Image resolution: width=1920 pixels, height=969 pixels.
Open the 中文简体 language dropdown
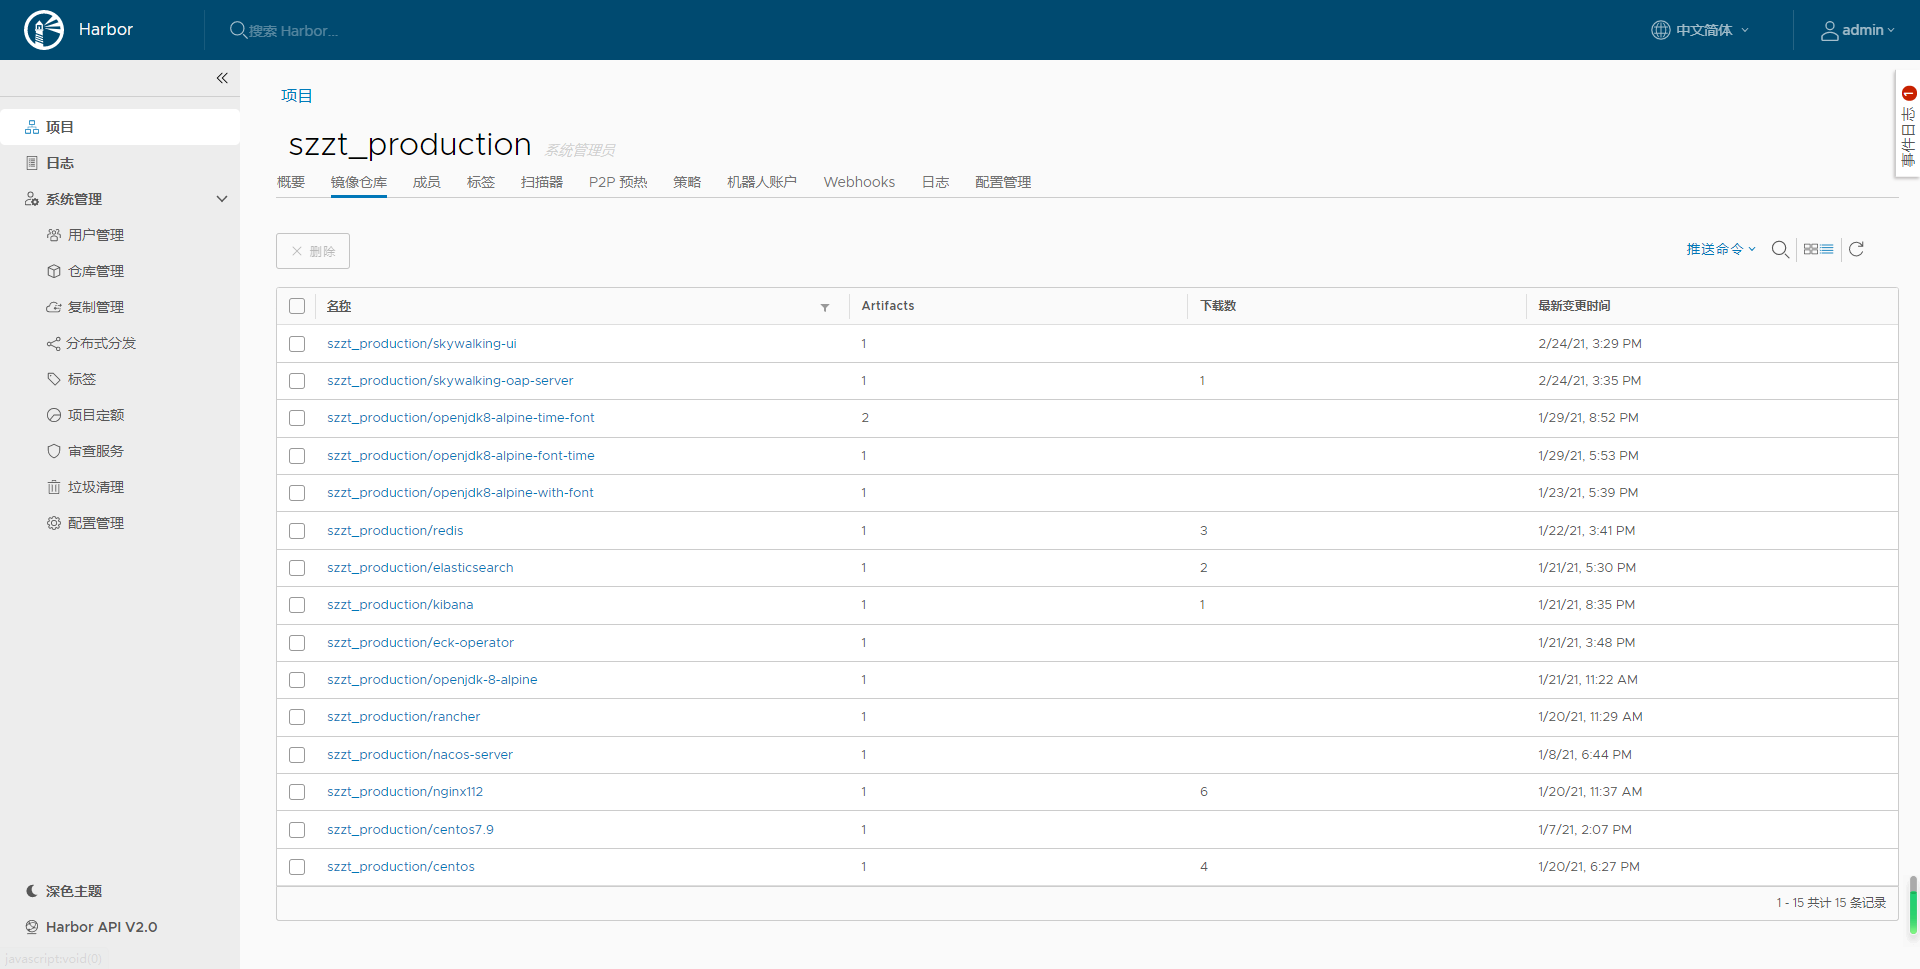tap(1700, 30)
